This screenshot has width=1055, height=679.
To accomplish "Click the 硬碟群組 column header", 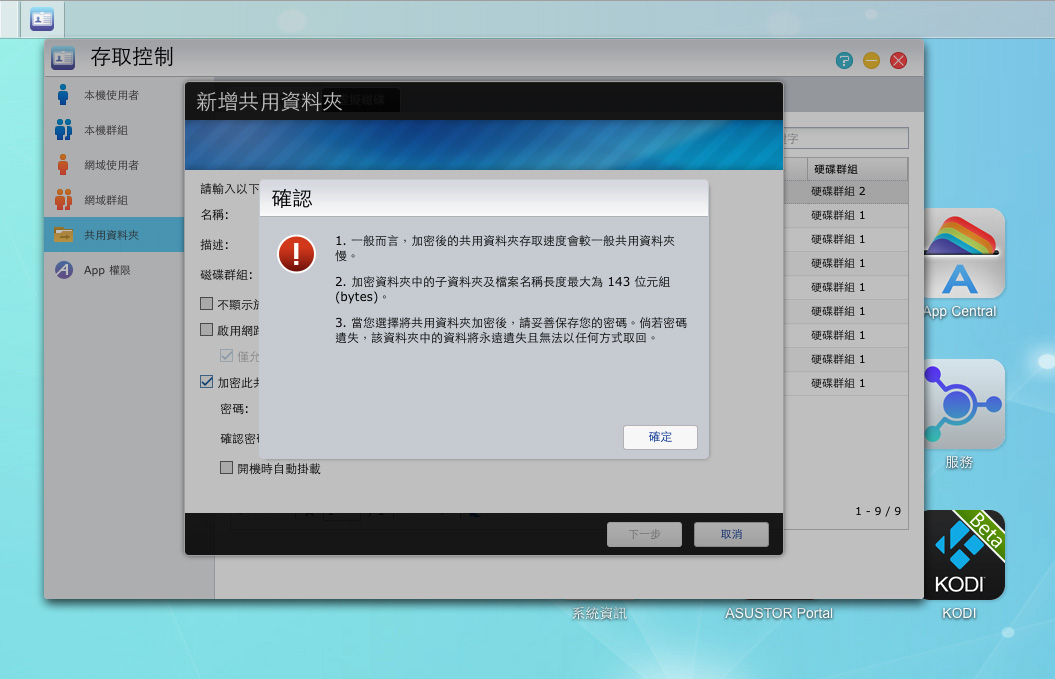I will tap(857, 169).
